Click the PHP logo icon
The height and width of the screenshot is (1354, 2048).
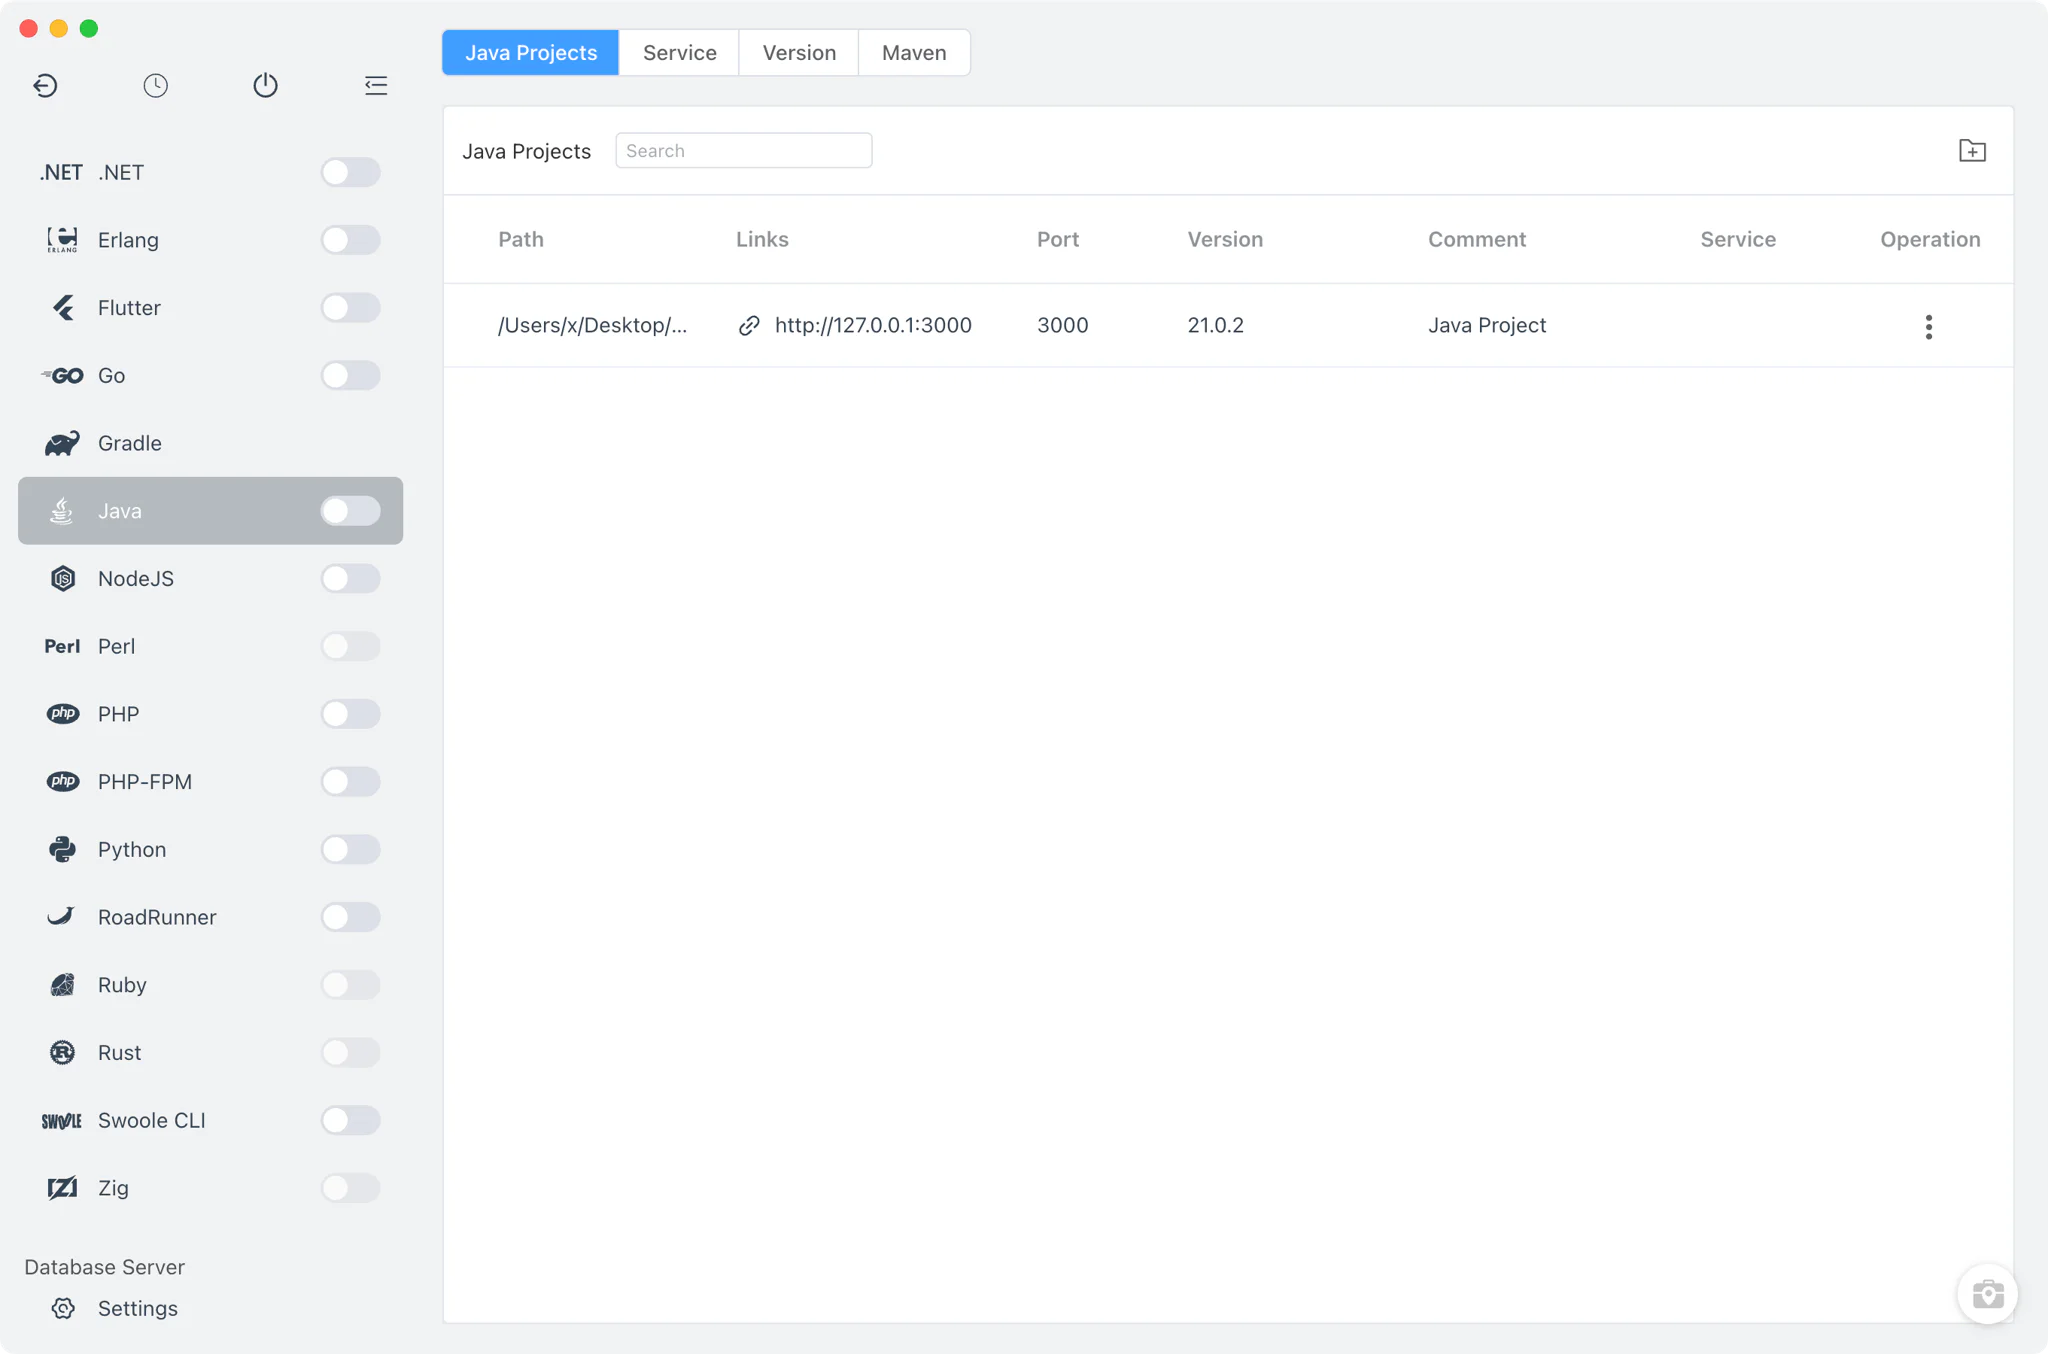[62, 714]
